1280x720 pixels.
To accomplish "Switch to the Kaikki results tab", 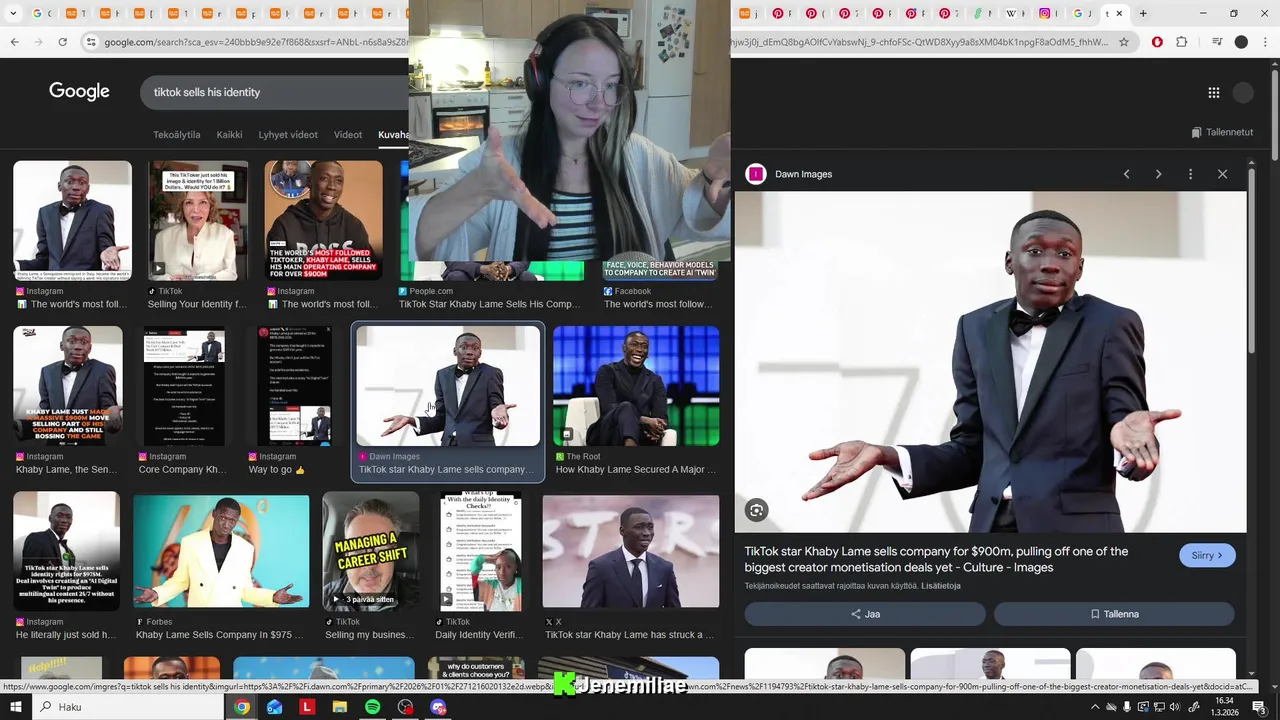I will pyautogui.click(x=229, y=135).
